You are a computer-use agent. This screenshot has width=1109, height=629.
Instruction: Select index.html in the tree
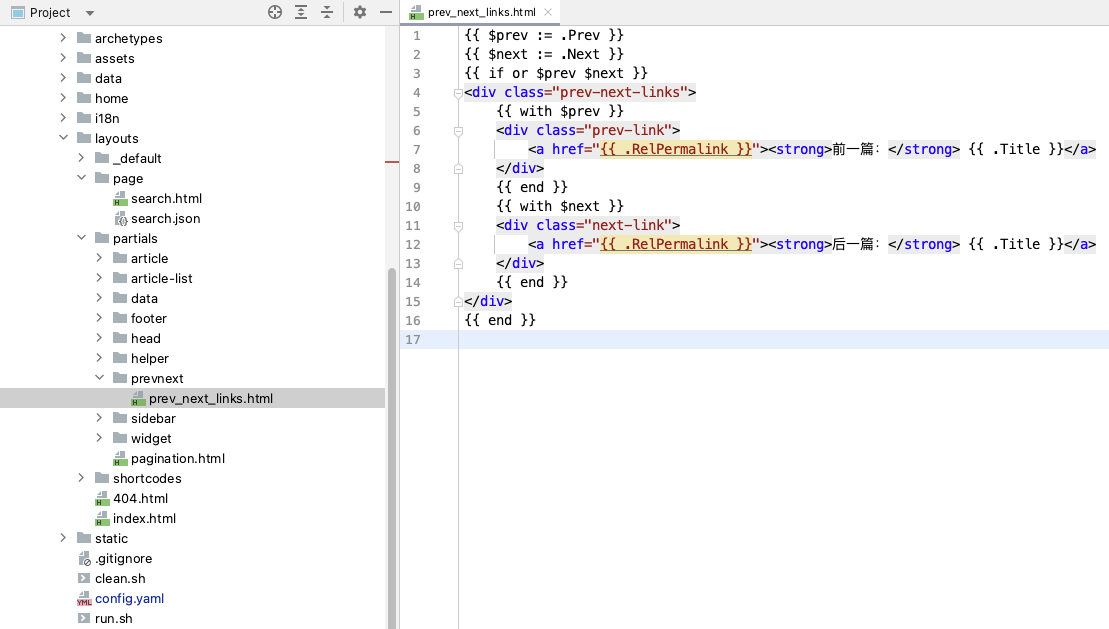pyautogui.click(x=144, y=519)
